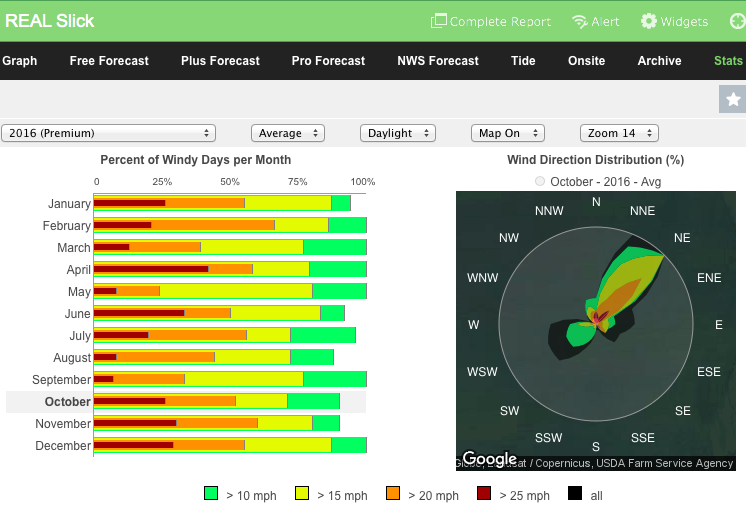Open the Daylight dropdown

pyautogui.click(x=398, y=133)
